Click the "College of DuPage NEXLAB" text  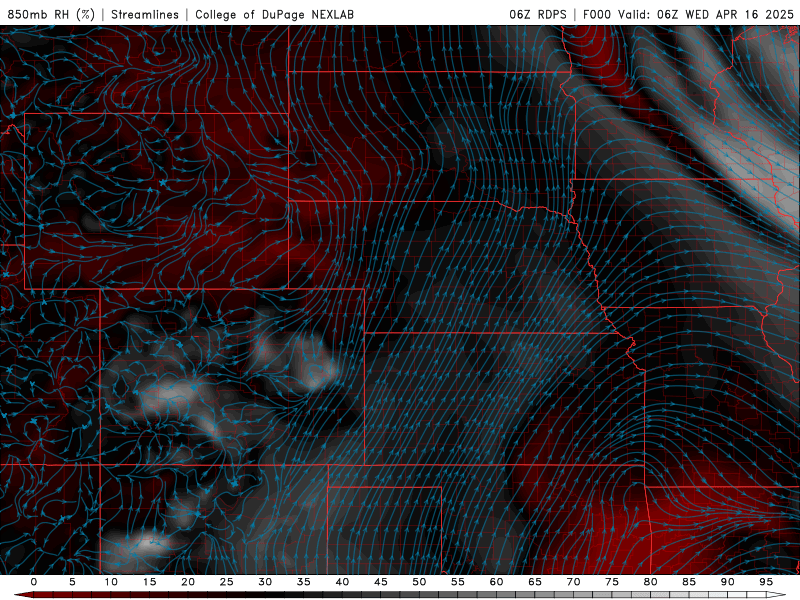pos(274,14)
